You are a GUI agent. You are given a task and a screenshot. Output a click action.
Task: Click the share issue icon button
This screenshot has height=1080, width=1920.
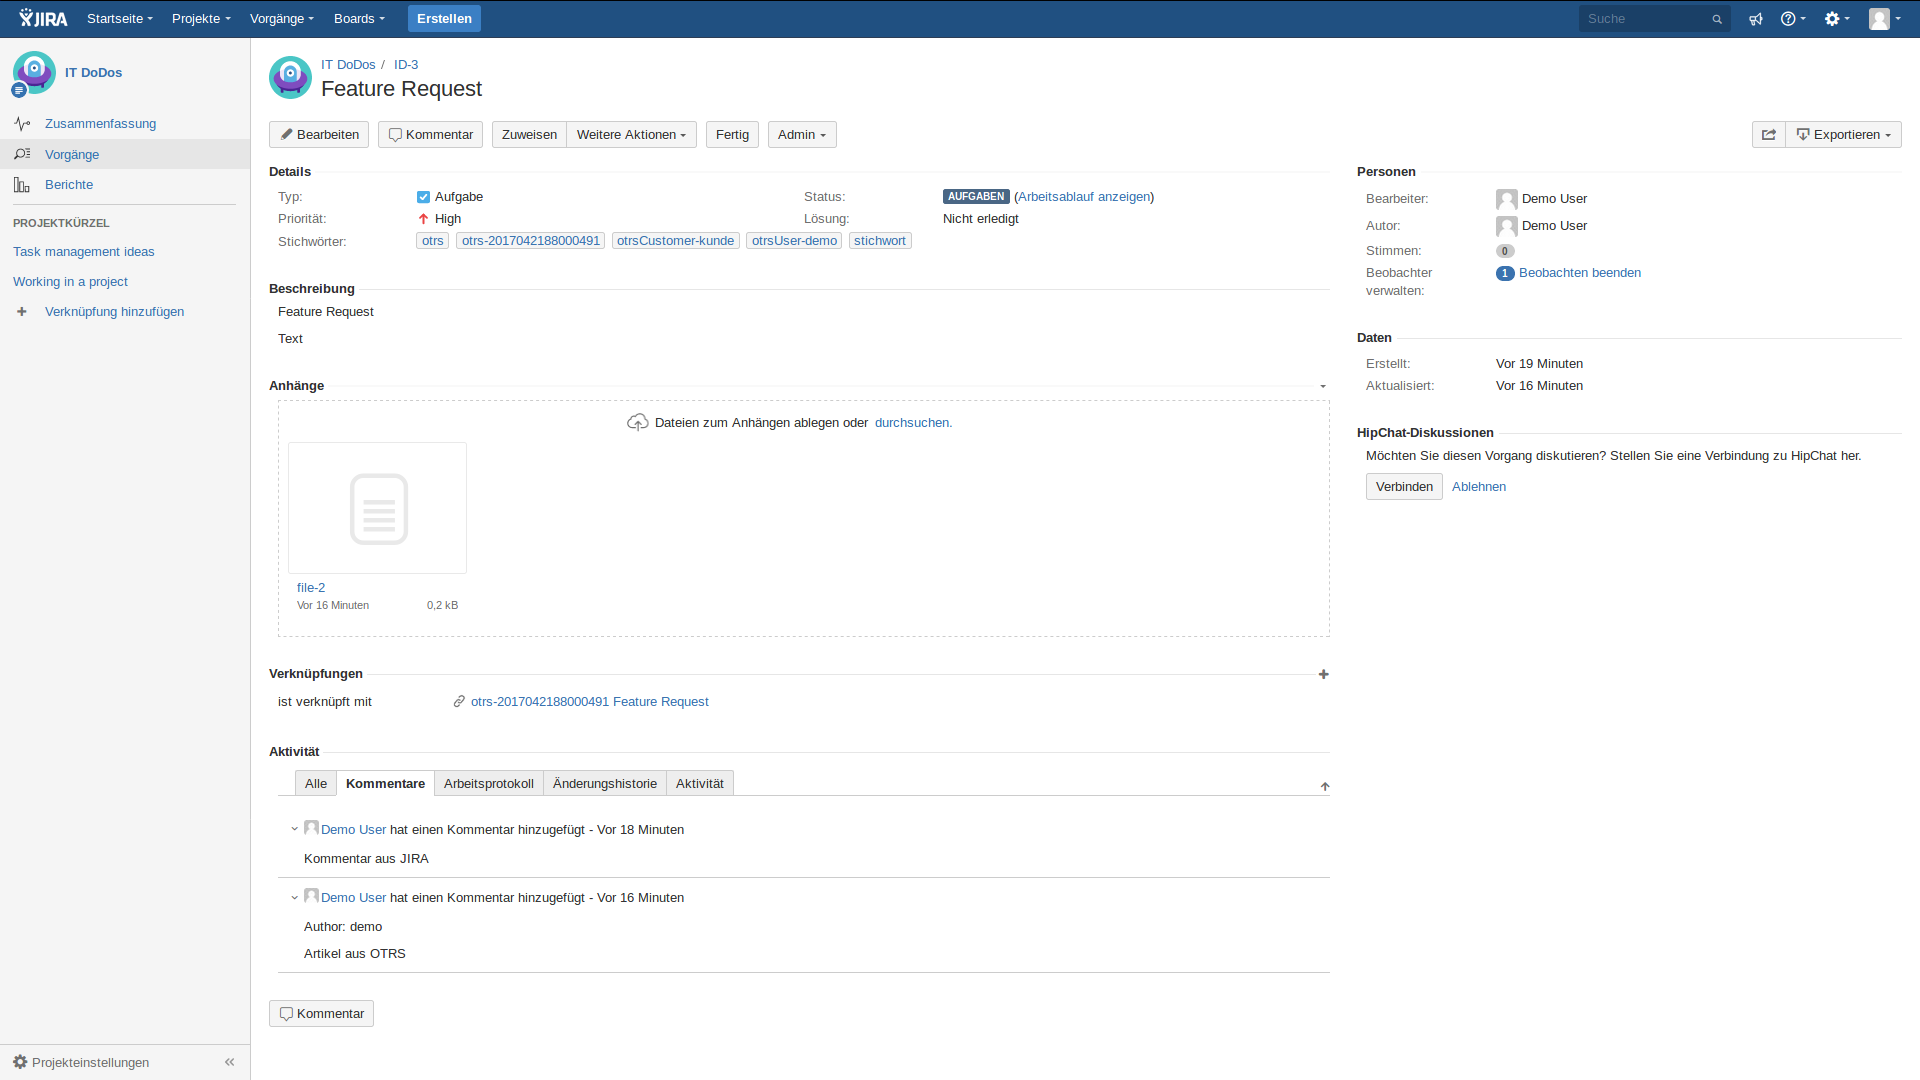[x=1769, y=135]
